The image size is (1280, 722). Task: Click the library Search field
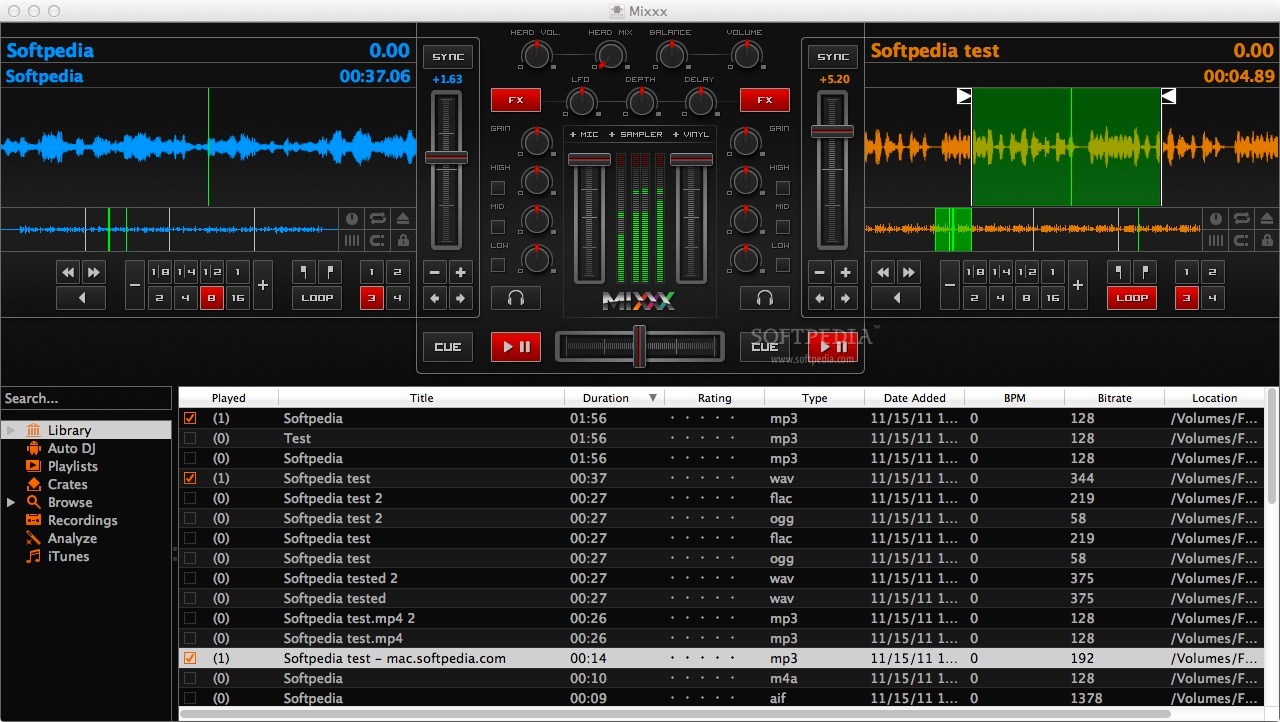coord(86,398)
